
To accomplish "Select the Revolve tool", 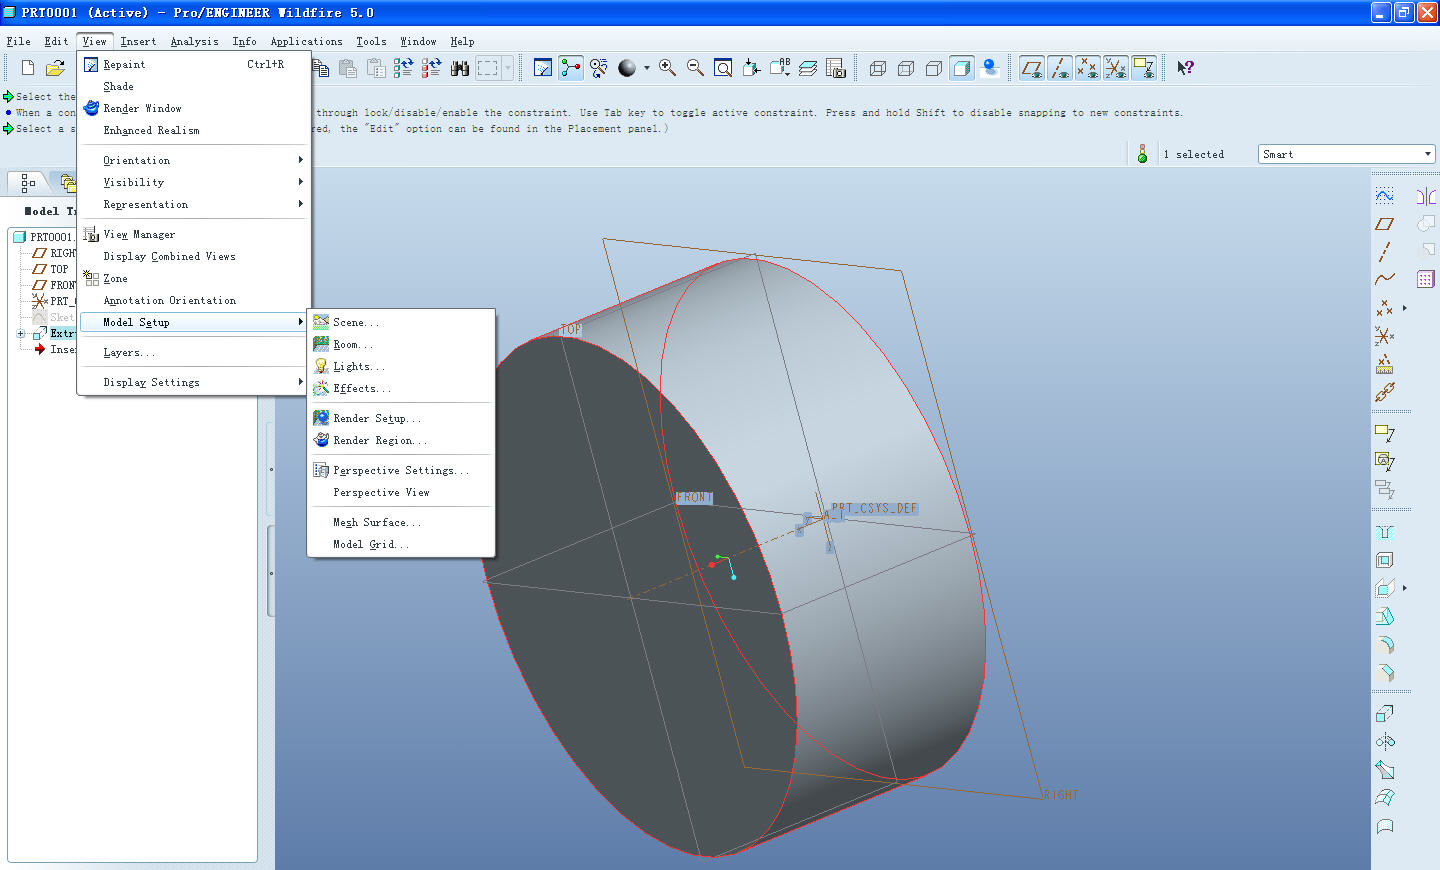I will 1384,742.
